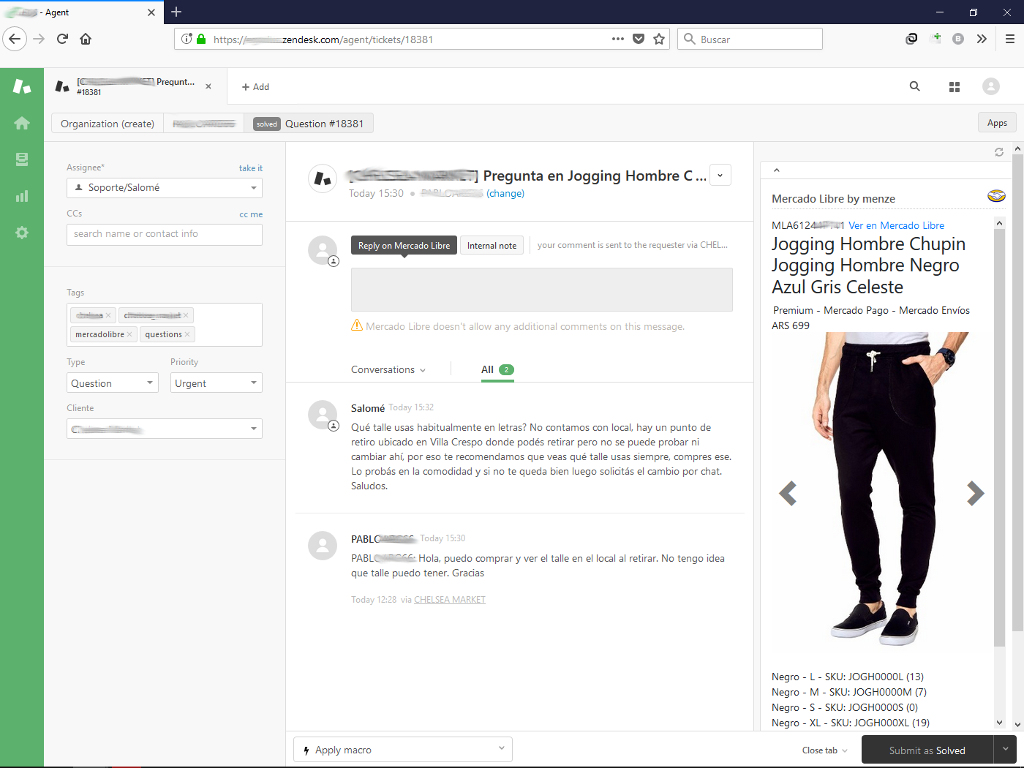This screenshot has width=1024, height=768.
Task: Open the Reporting bar chart icon
Action: coord(21,196)
